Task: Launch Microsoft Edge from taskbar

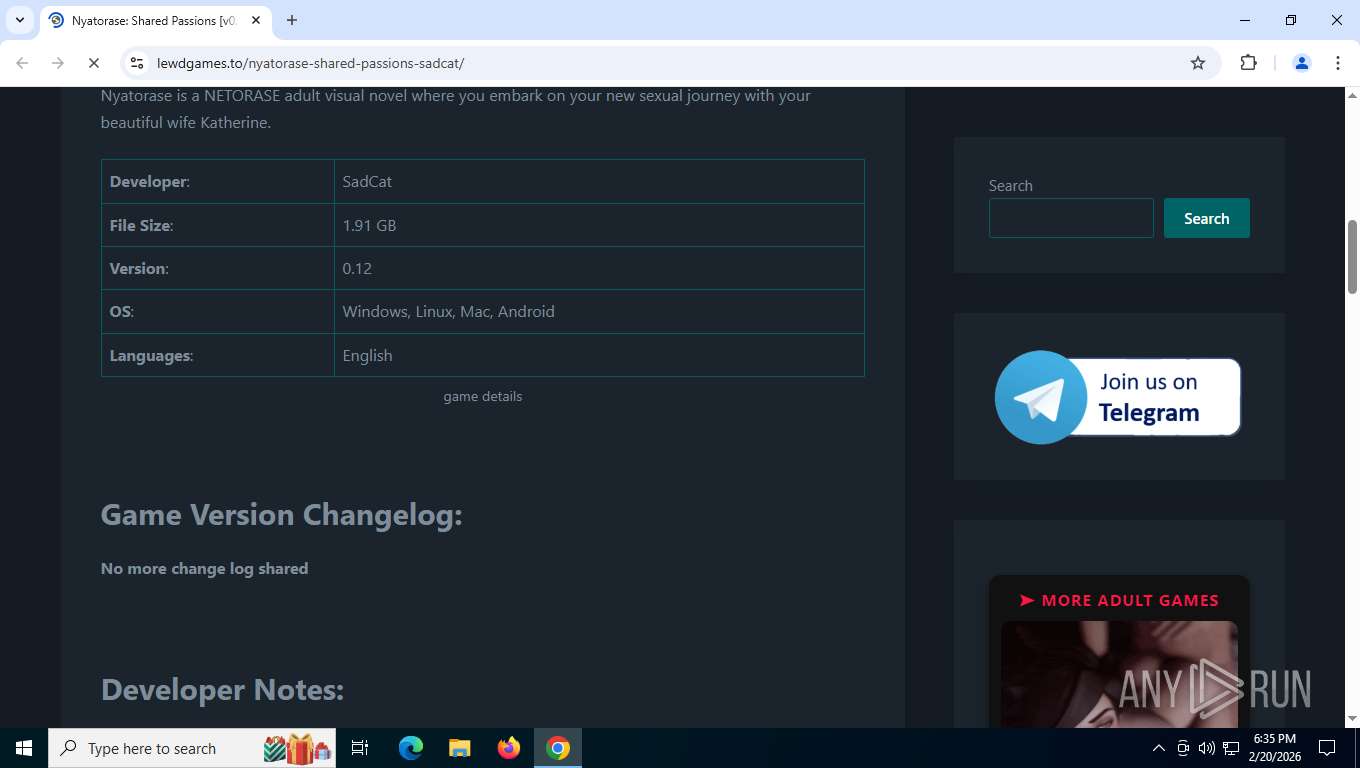Action: tap(411, 748)
